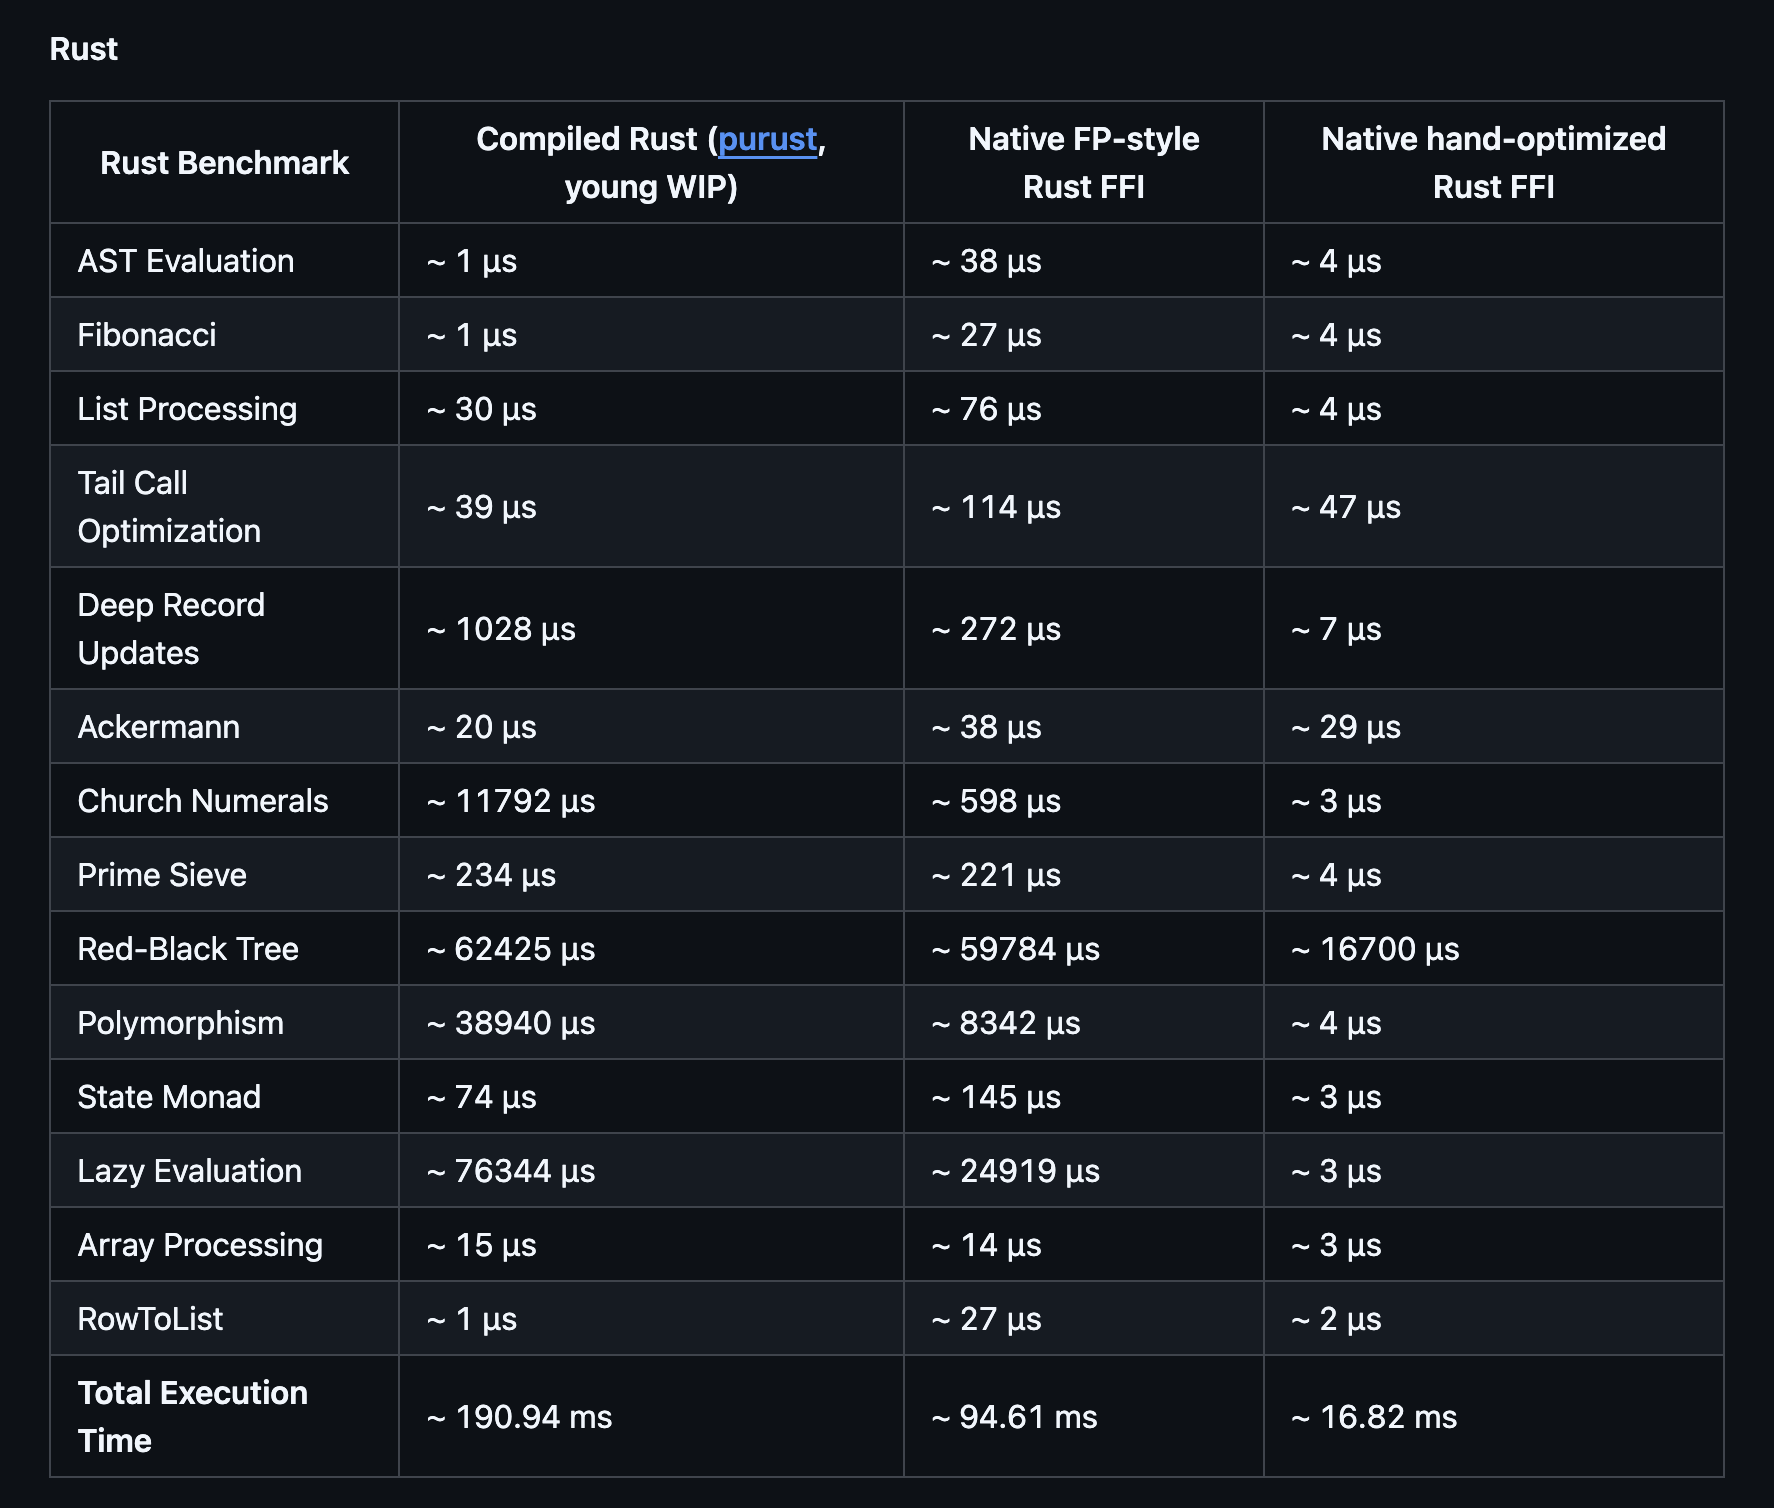Select the Church Numerals 11792 µs value
This screenshot has height=1508, width=1774.
click(511, 801)
